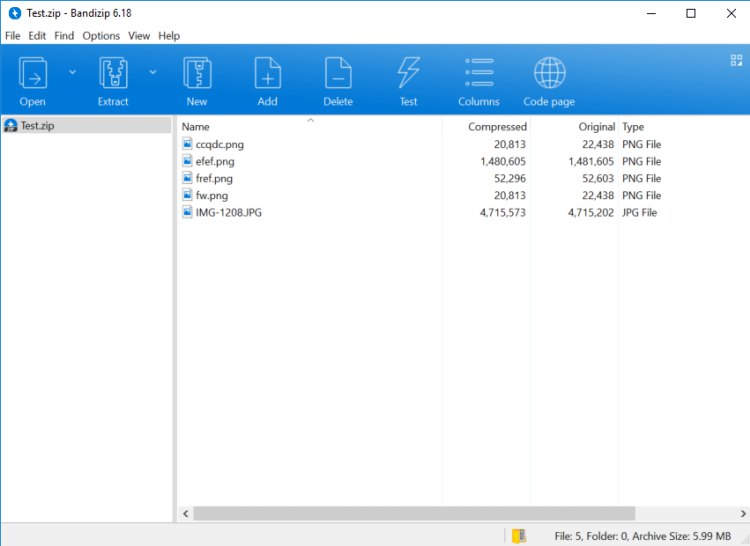
Task: Run the archive Test icon
Action: pyautogui.click(x=408, y=75)
